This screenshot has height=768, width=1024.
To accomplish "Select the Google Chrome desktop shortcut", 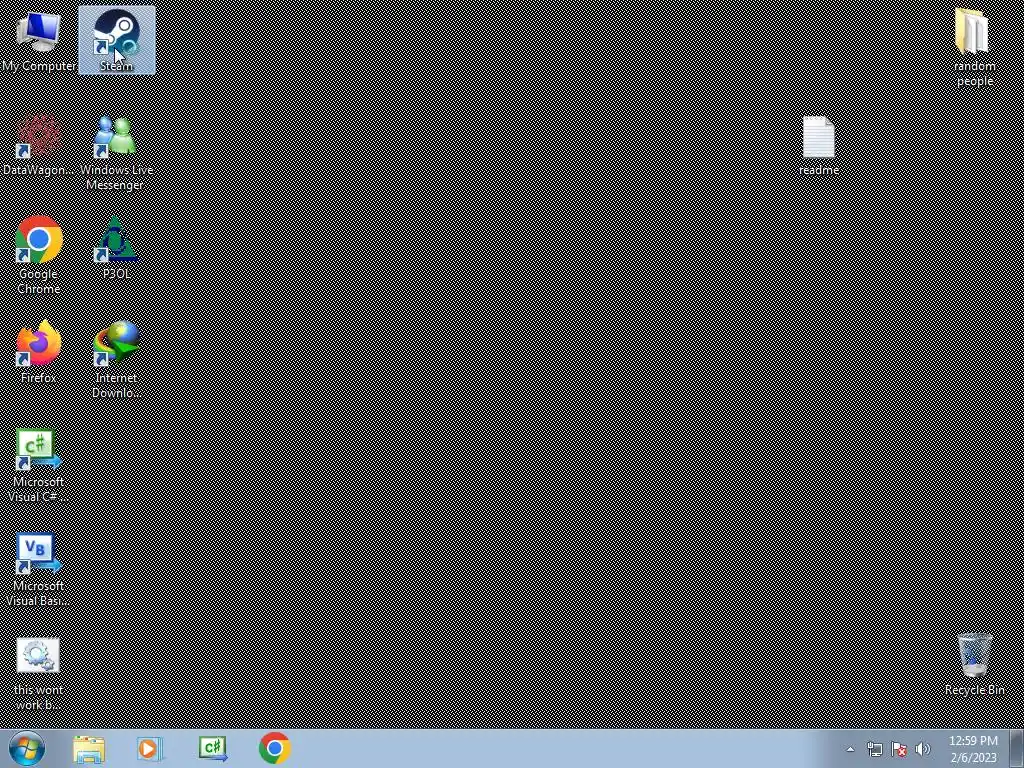I will pos(39,256).
